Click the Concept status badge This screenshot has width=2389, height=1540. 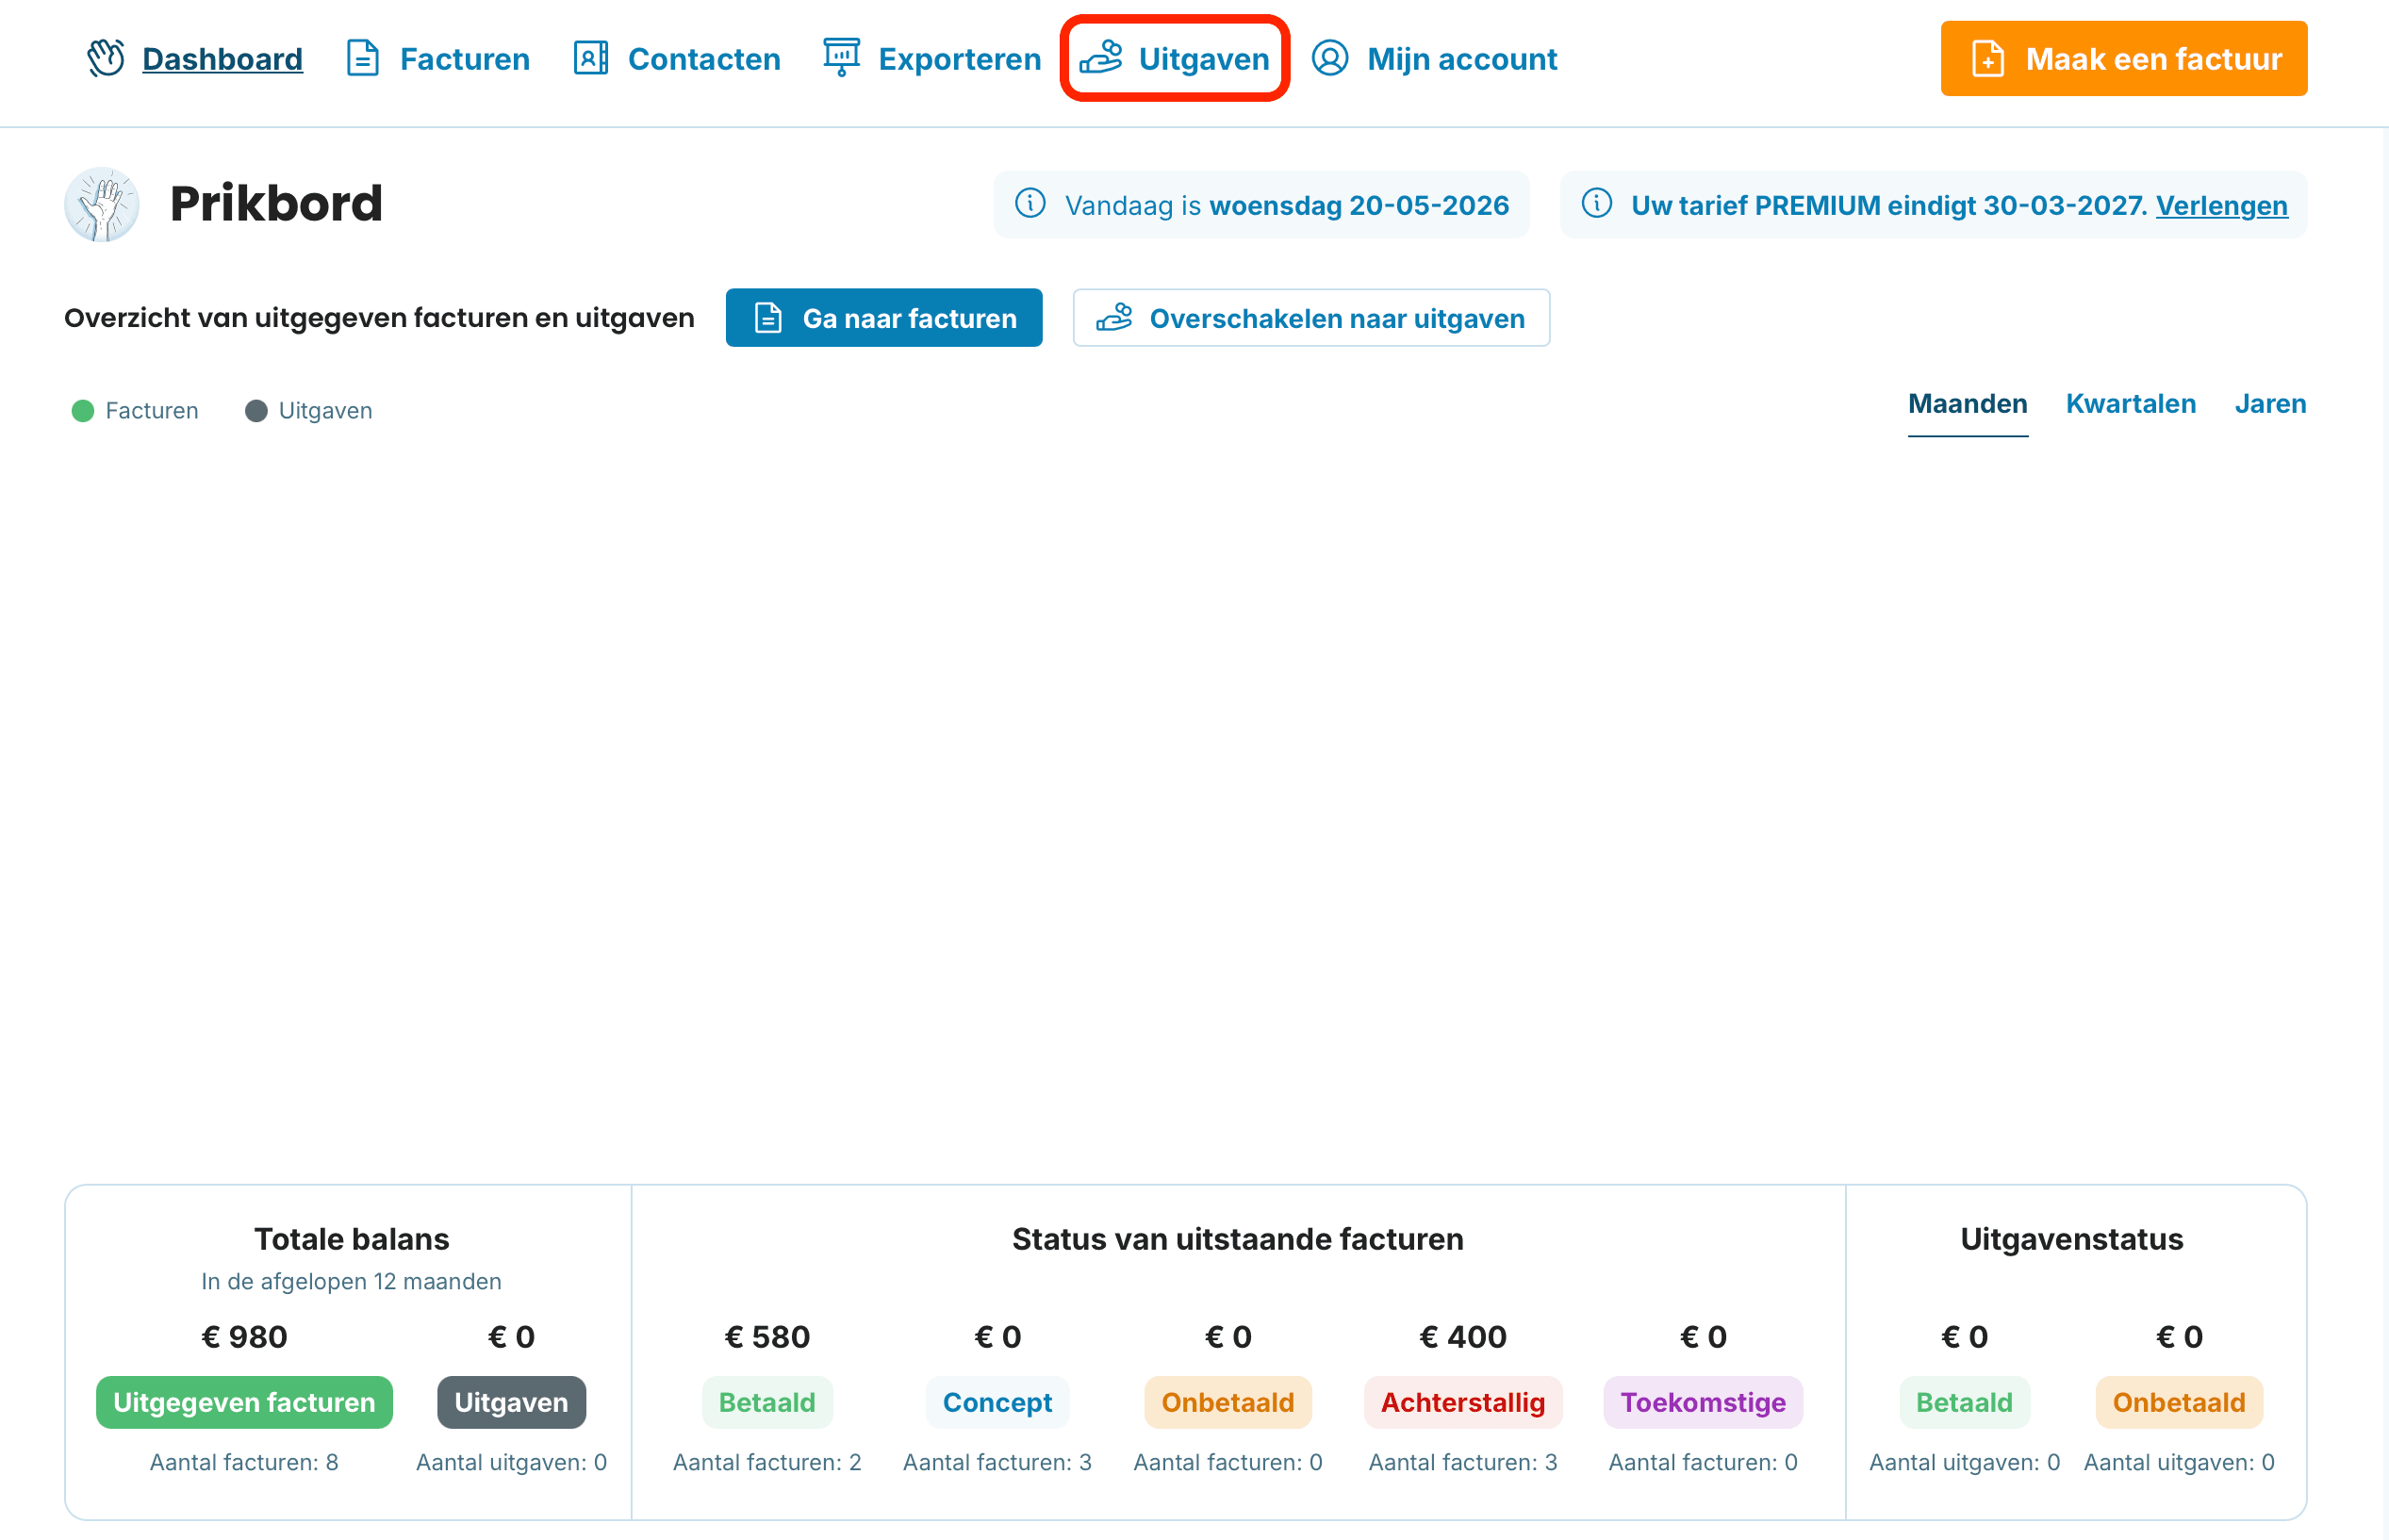click(997, 1402)
